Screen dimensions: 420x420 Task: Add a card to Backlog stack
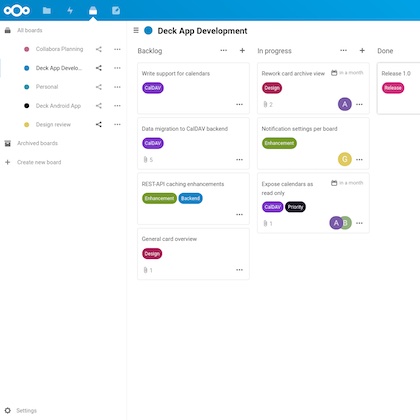(x=242, y=51)
